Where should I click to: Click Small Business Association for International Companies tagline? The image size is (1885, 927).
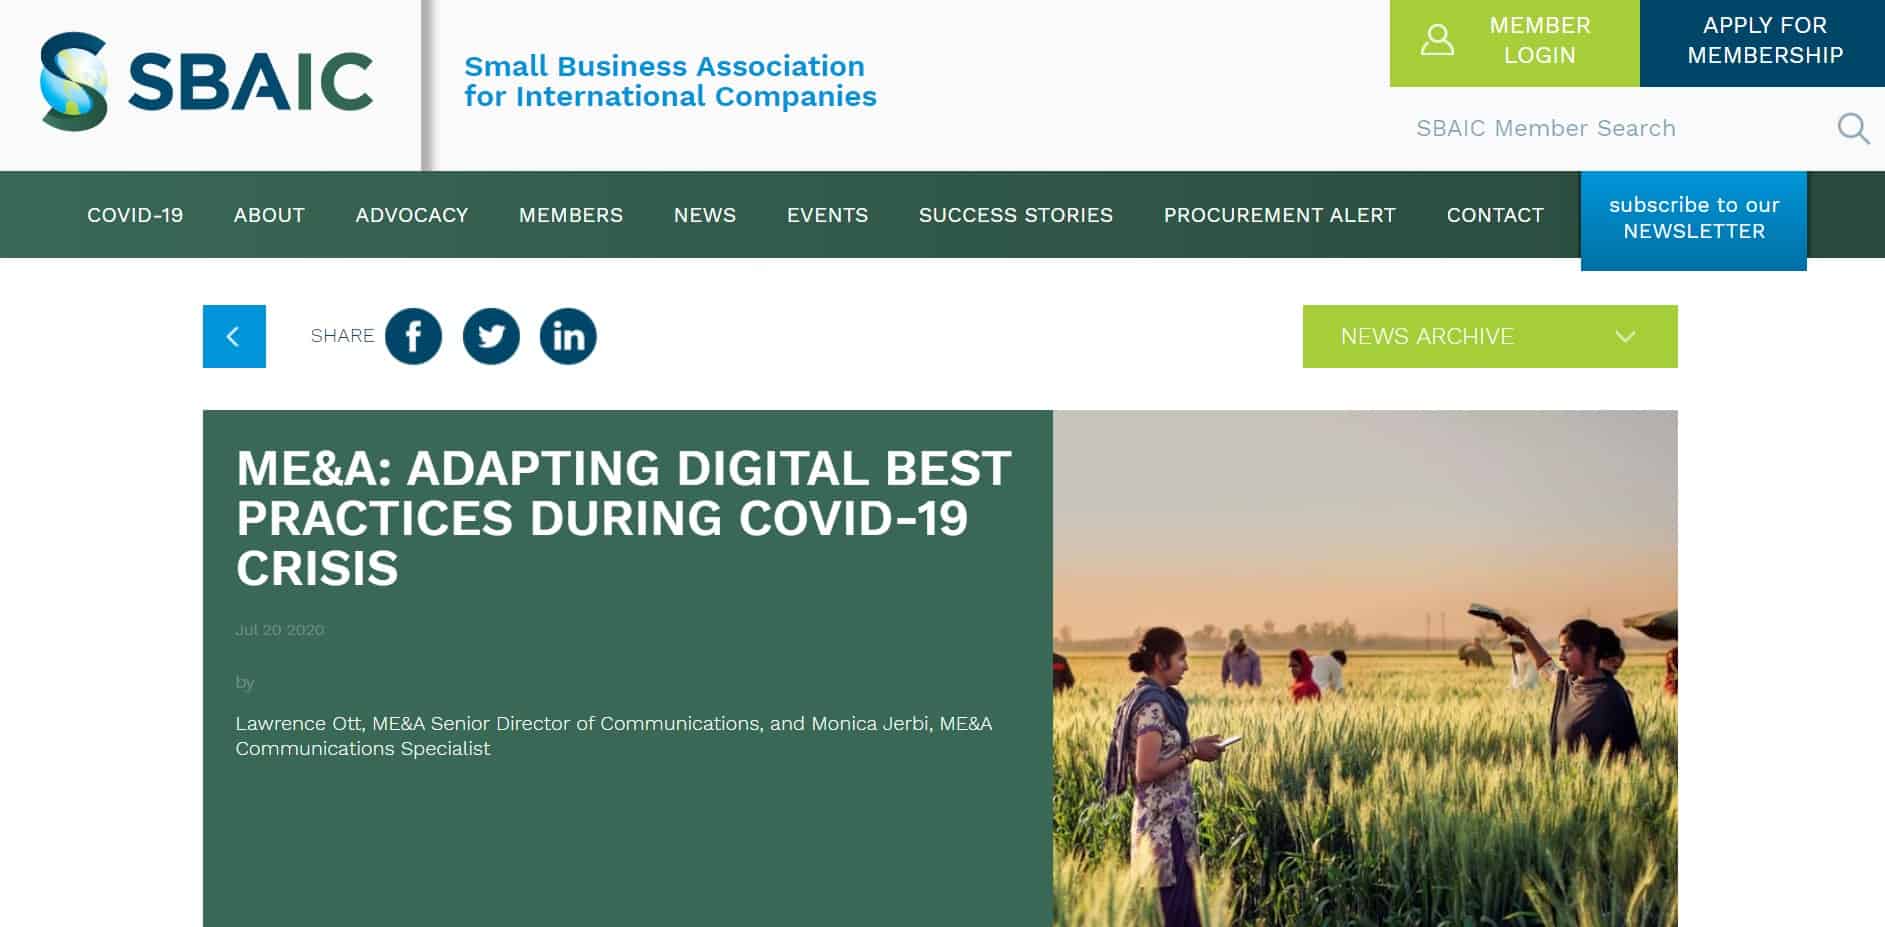tap(670, 81)
